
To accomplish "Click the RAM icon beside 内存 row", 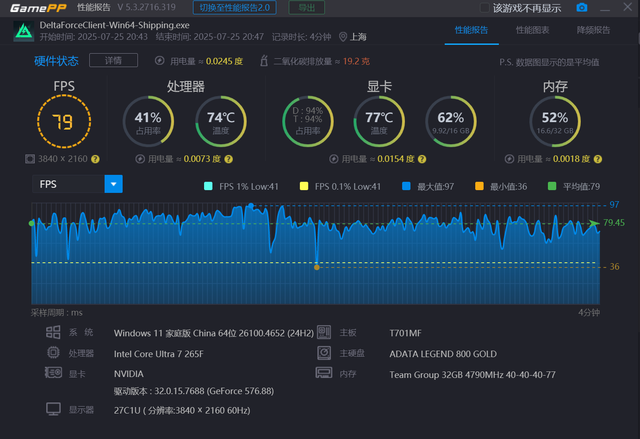I will [x=324, y=372].
